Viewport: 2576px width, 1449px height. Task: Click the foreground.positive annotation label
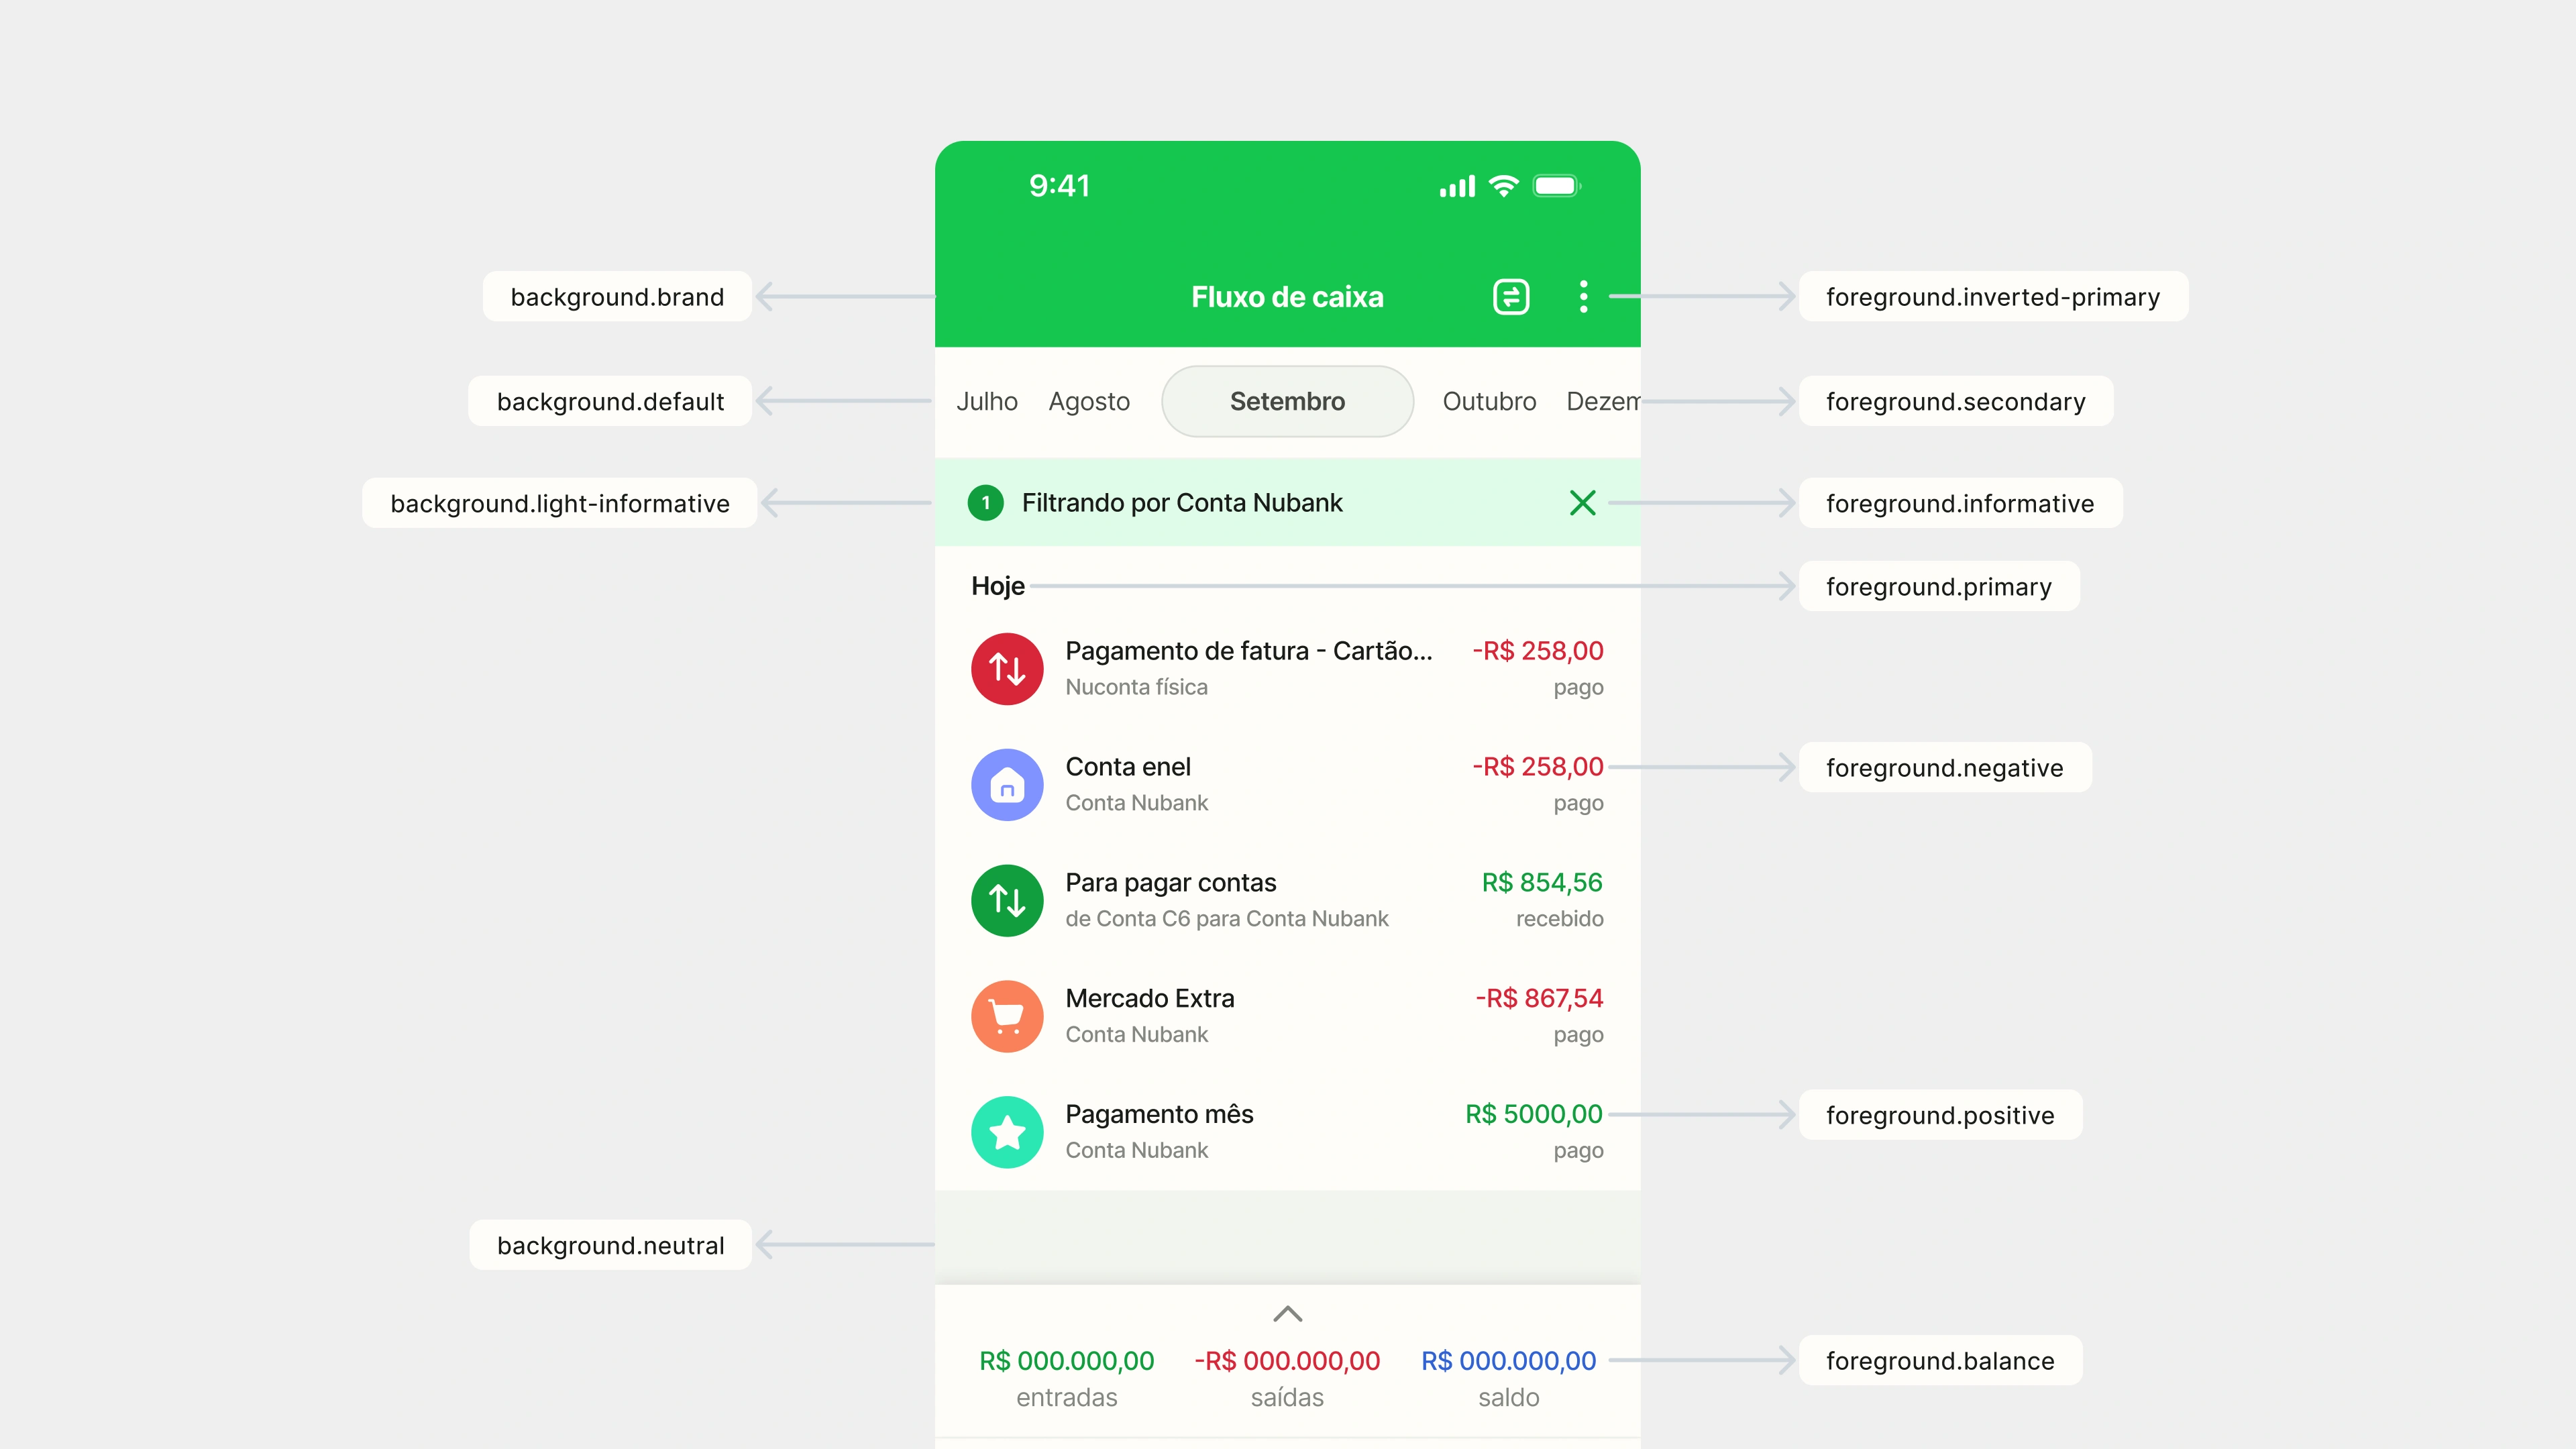(x=1940, y=1115)
